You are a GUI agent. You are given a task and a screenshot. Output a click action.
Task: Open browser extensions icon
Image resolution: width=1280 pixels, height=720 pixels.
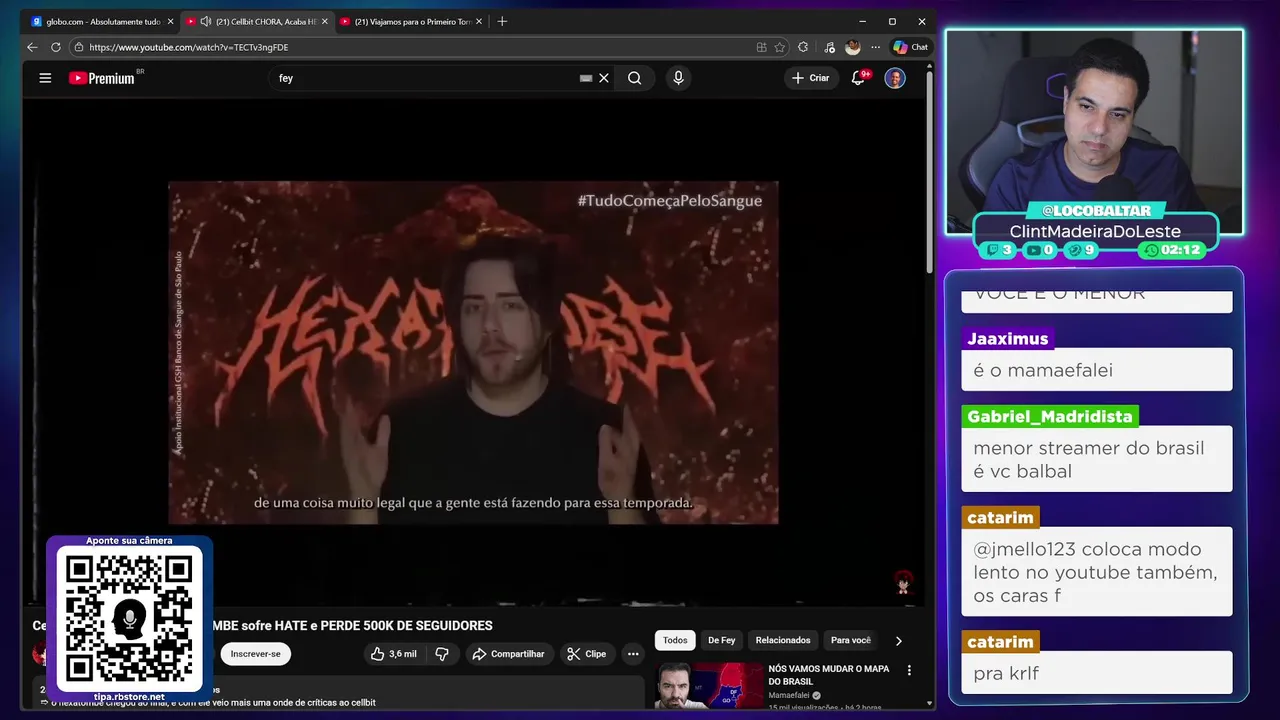[x=803, y=47]
